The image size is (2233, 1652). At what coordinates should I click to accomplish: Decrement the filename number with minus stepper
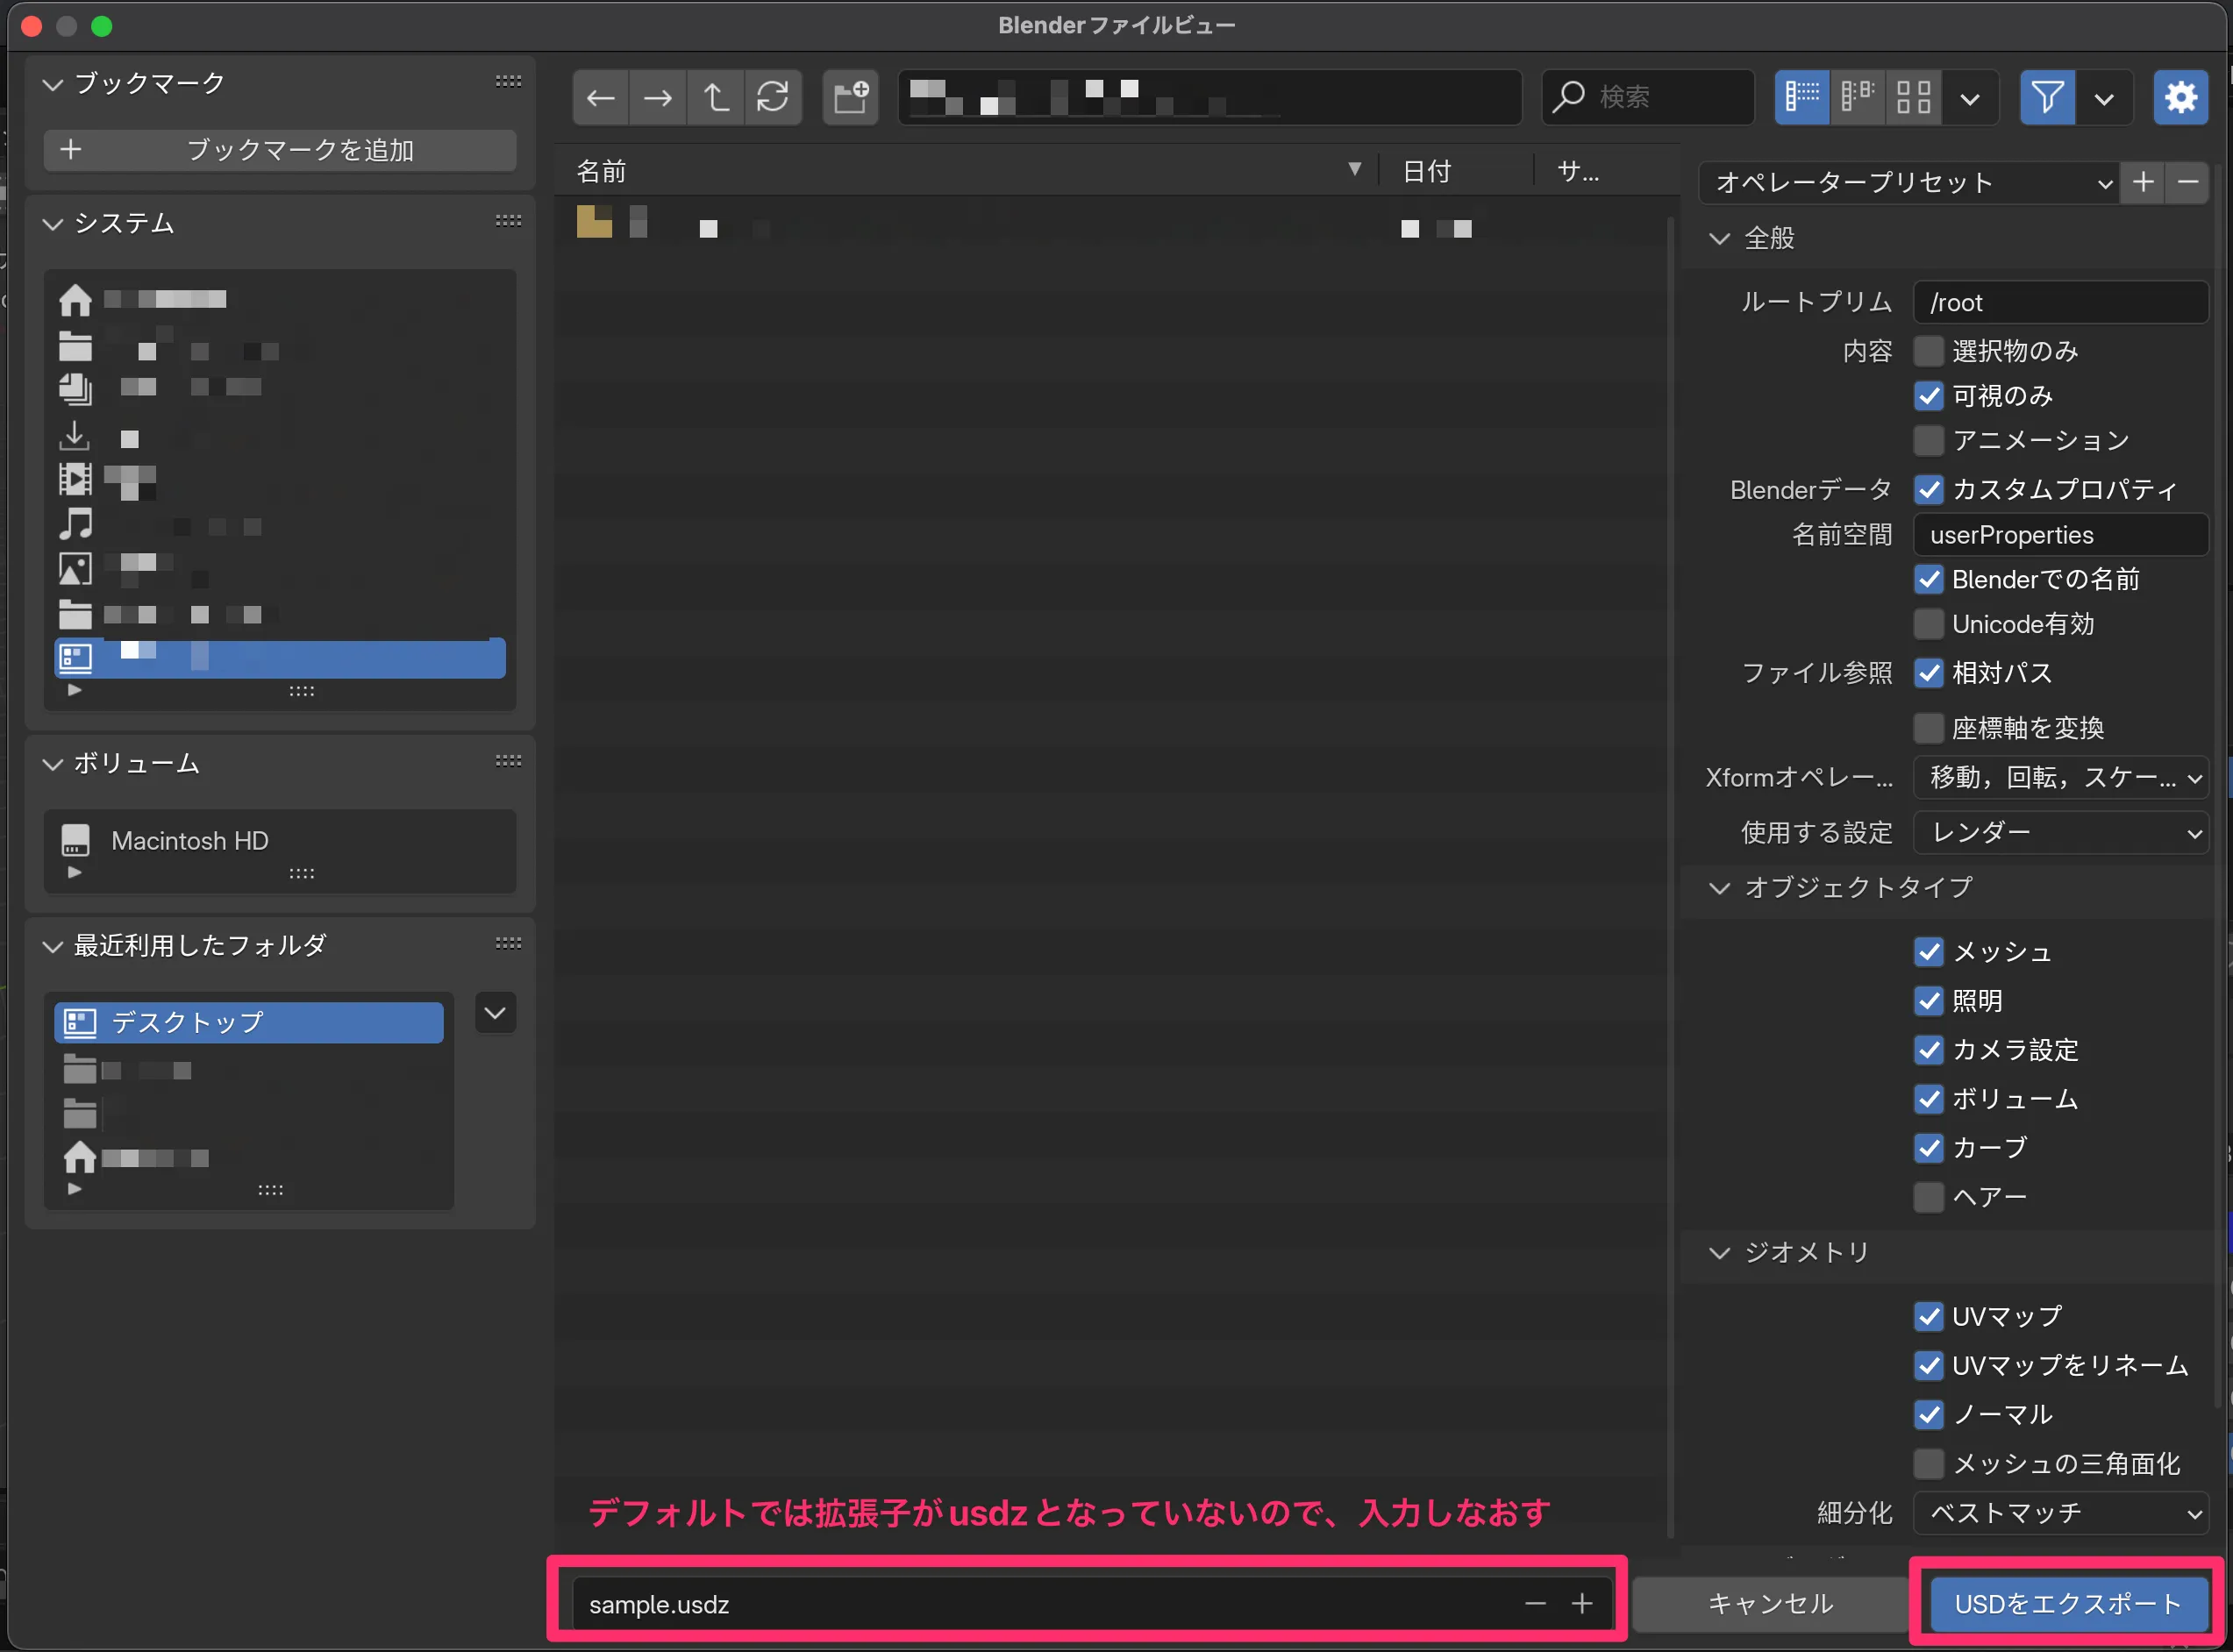[x=1535, y=1603]
